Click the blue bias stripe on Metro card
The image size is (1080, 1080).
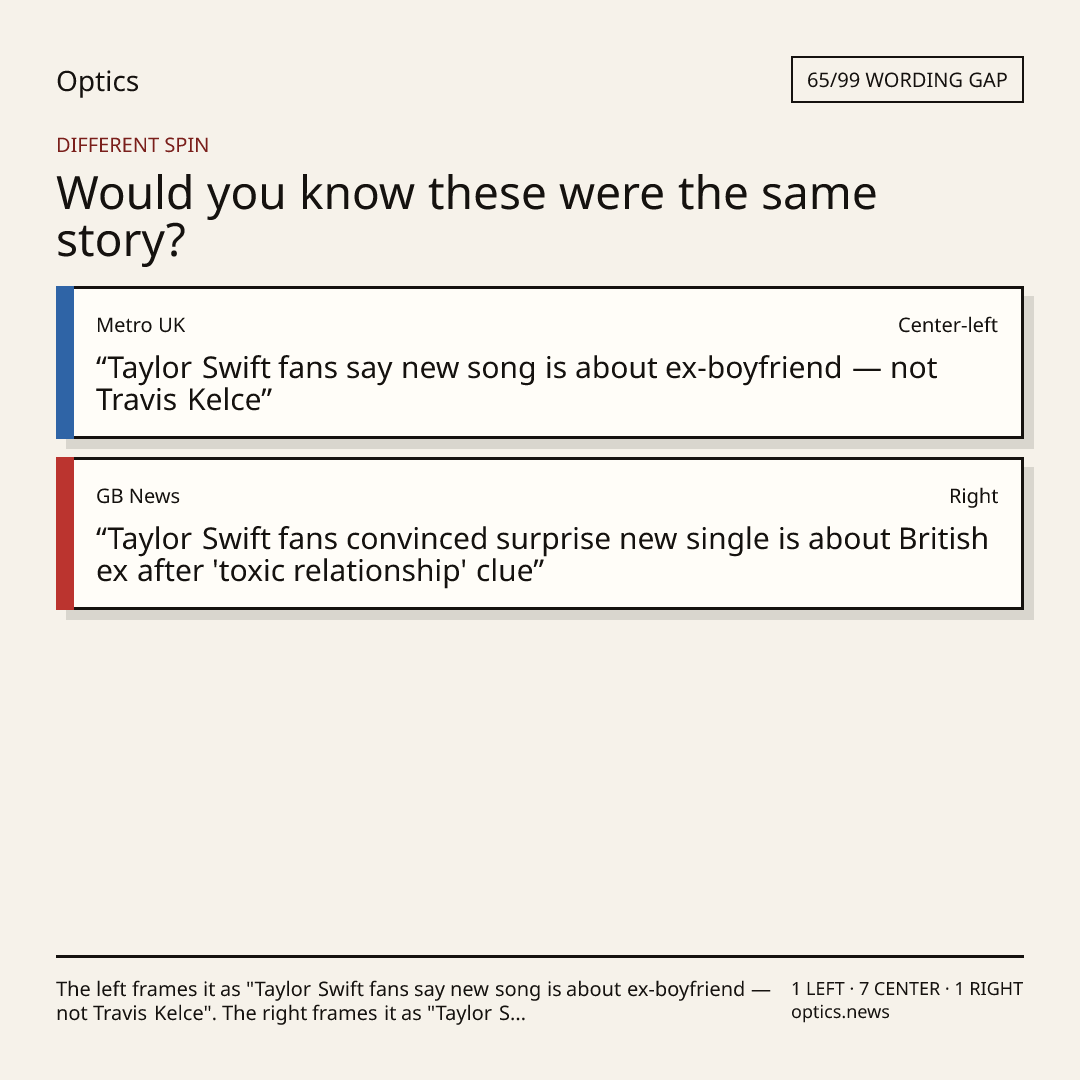tap(65, 362)
